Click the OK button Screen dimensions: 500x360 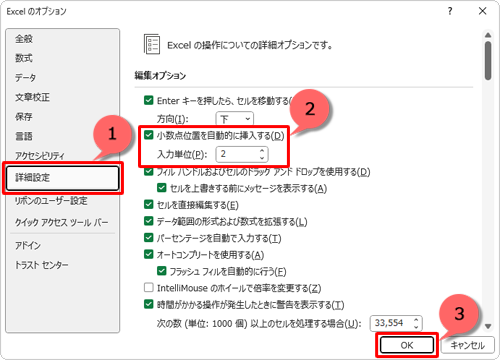click(407, 345)
